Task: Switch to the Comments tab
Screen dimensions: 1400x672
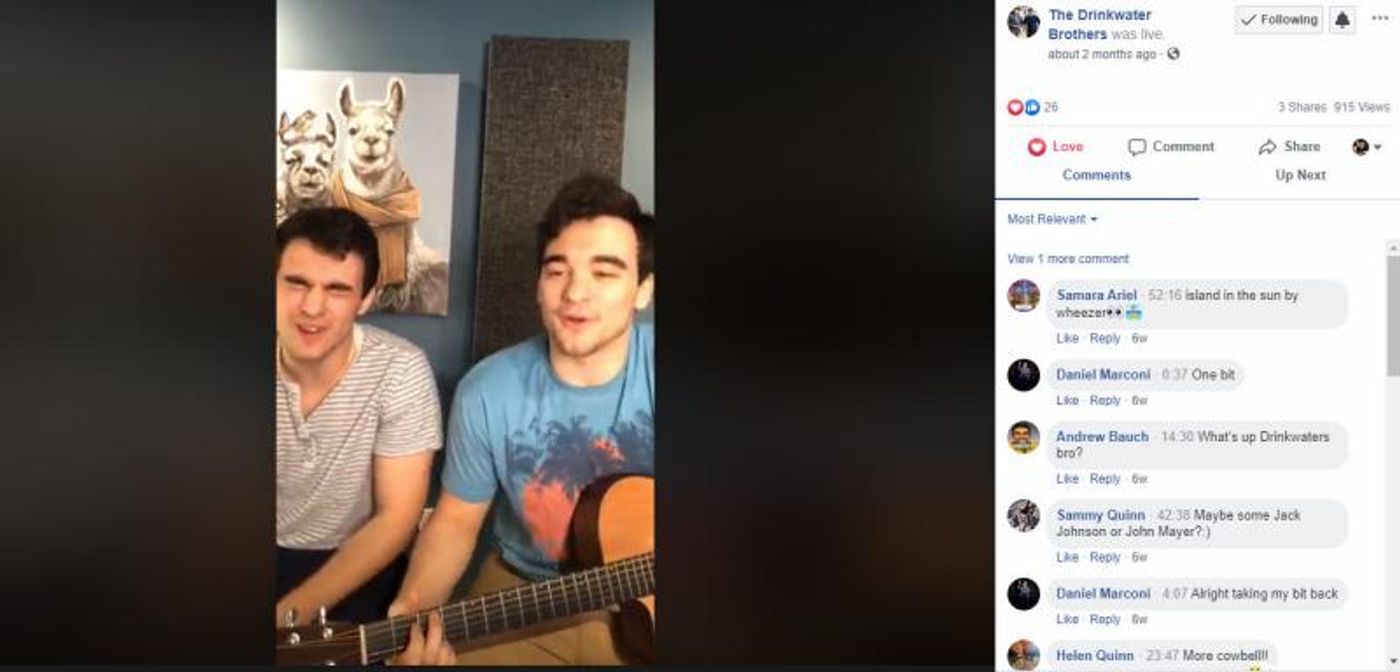Action: pyautogui.click(x=1096, y=175)
